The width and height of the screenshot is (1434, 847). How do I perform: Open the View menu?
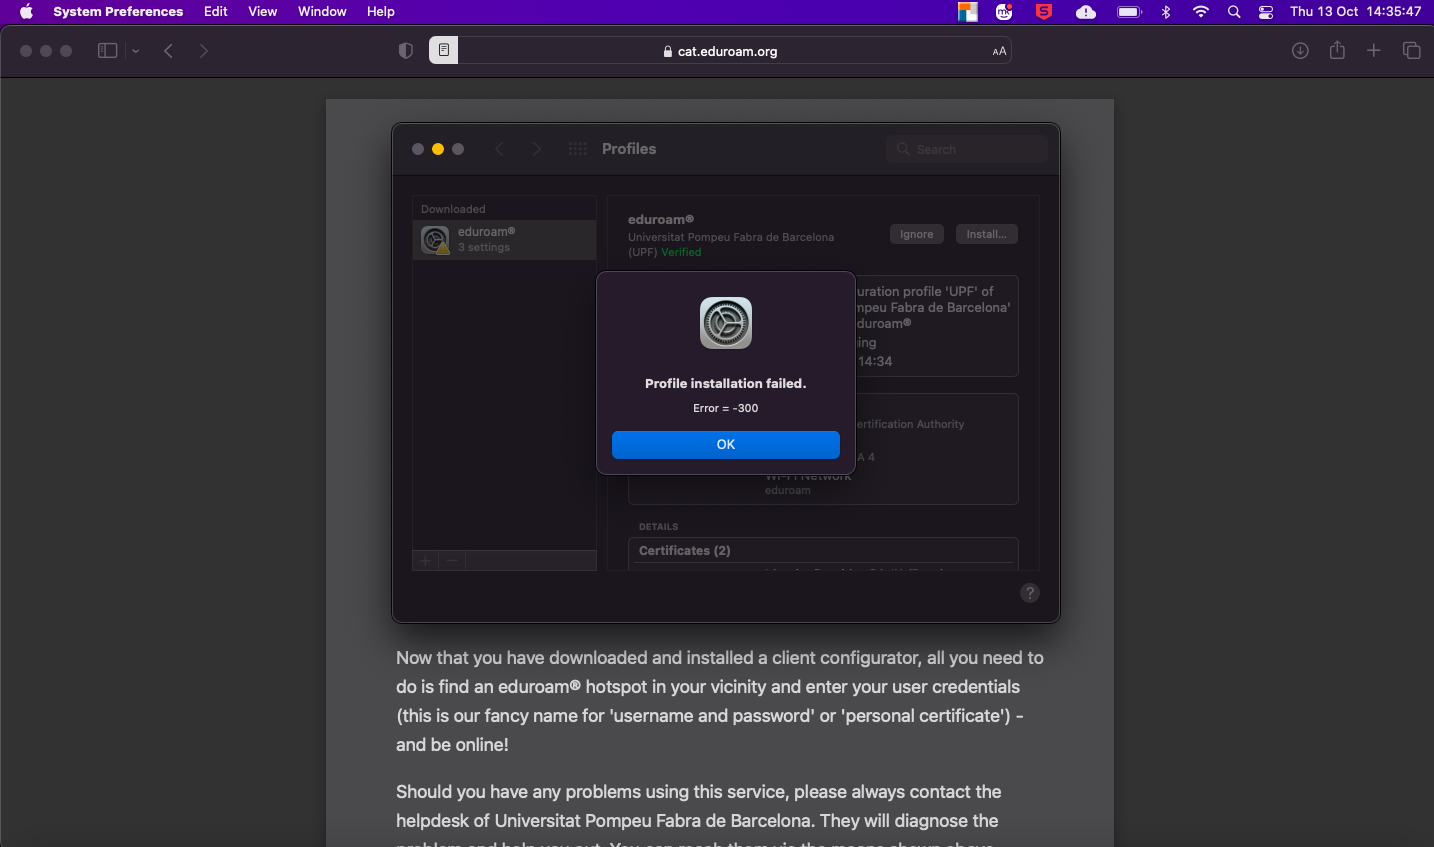[263, 12]
